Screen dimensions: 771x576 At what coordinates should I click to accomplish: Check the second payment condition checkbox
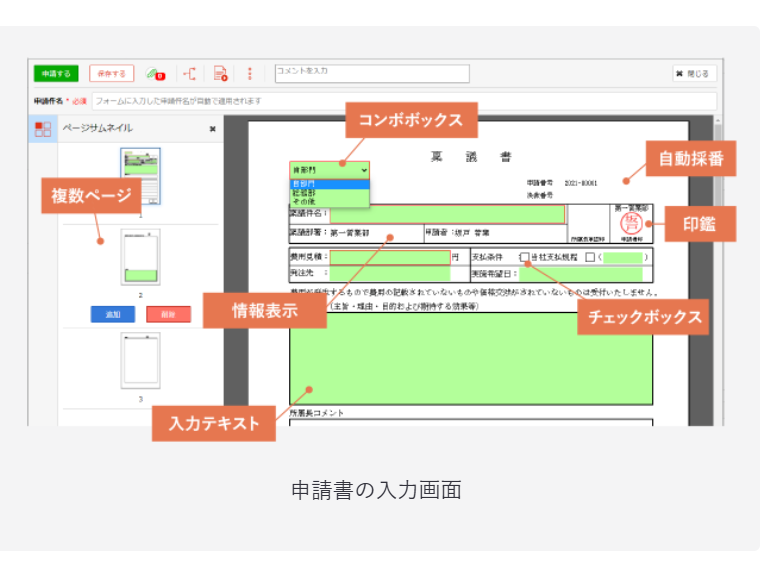pos(590,257)
